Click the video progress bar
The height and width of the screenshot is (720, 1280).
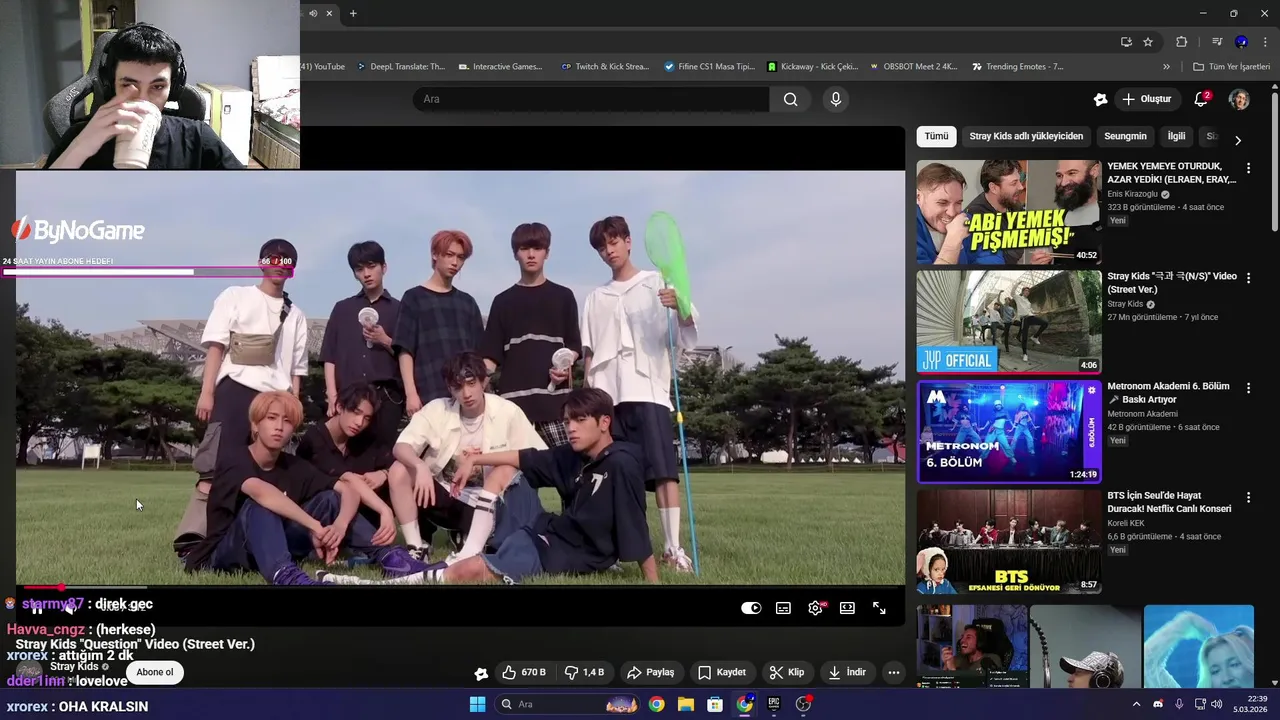click(x=461, y=587)
